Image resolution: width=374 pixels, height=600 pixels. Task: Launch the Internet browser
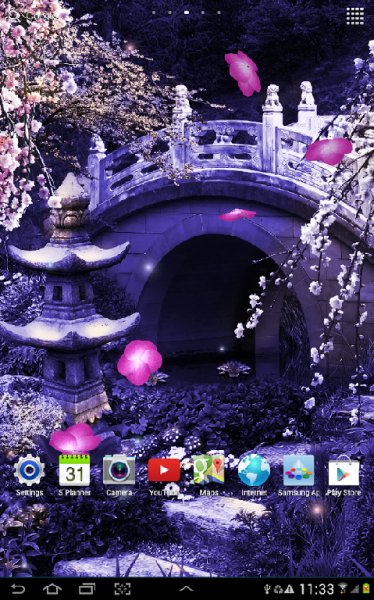tap(254, 475)
